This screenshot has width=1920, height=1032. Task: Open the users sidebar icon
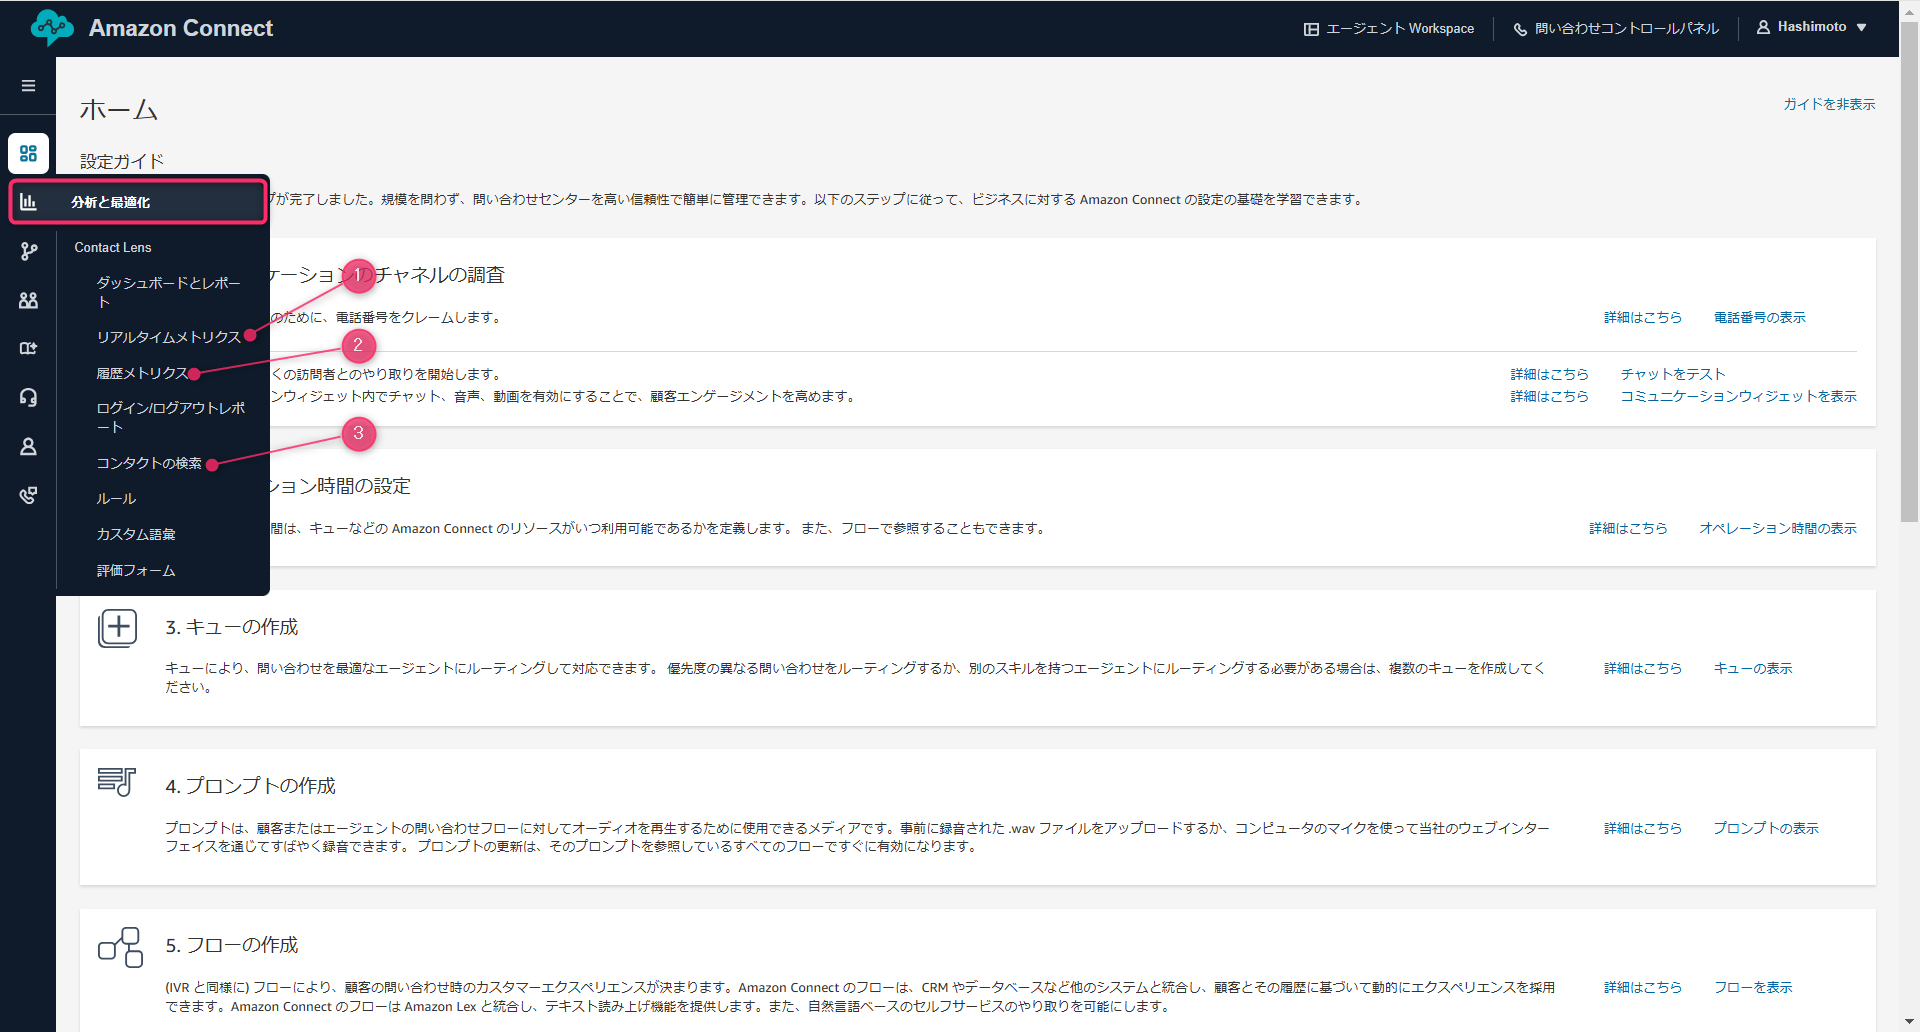click(x=28, y=300)
